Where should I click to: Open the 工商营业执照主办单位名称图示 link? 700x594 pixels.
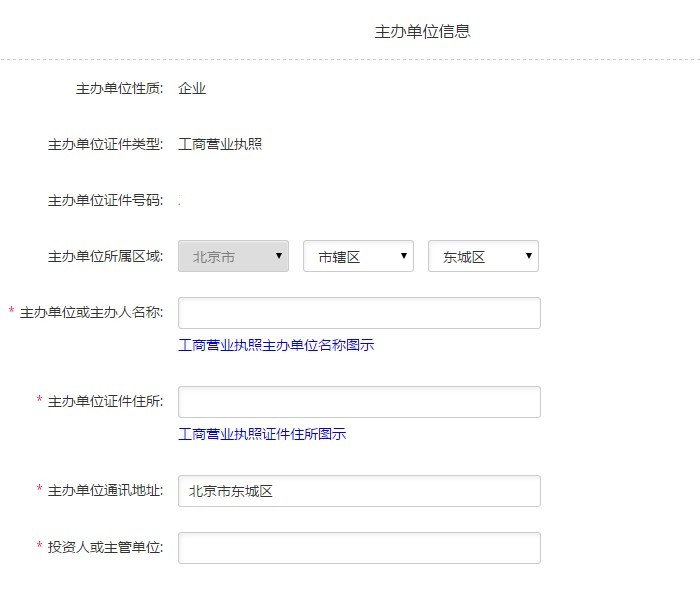tap(276, 345)
